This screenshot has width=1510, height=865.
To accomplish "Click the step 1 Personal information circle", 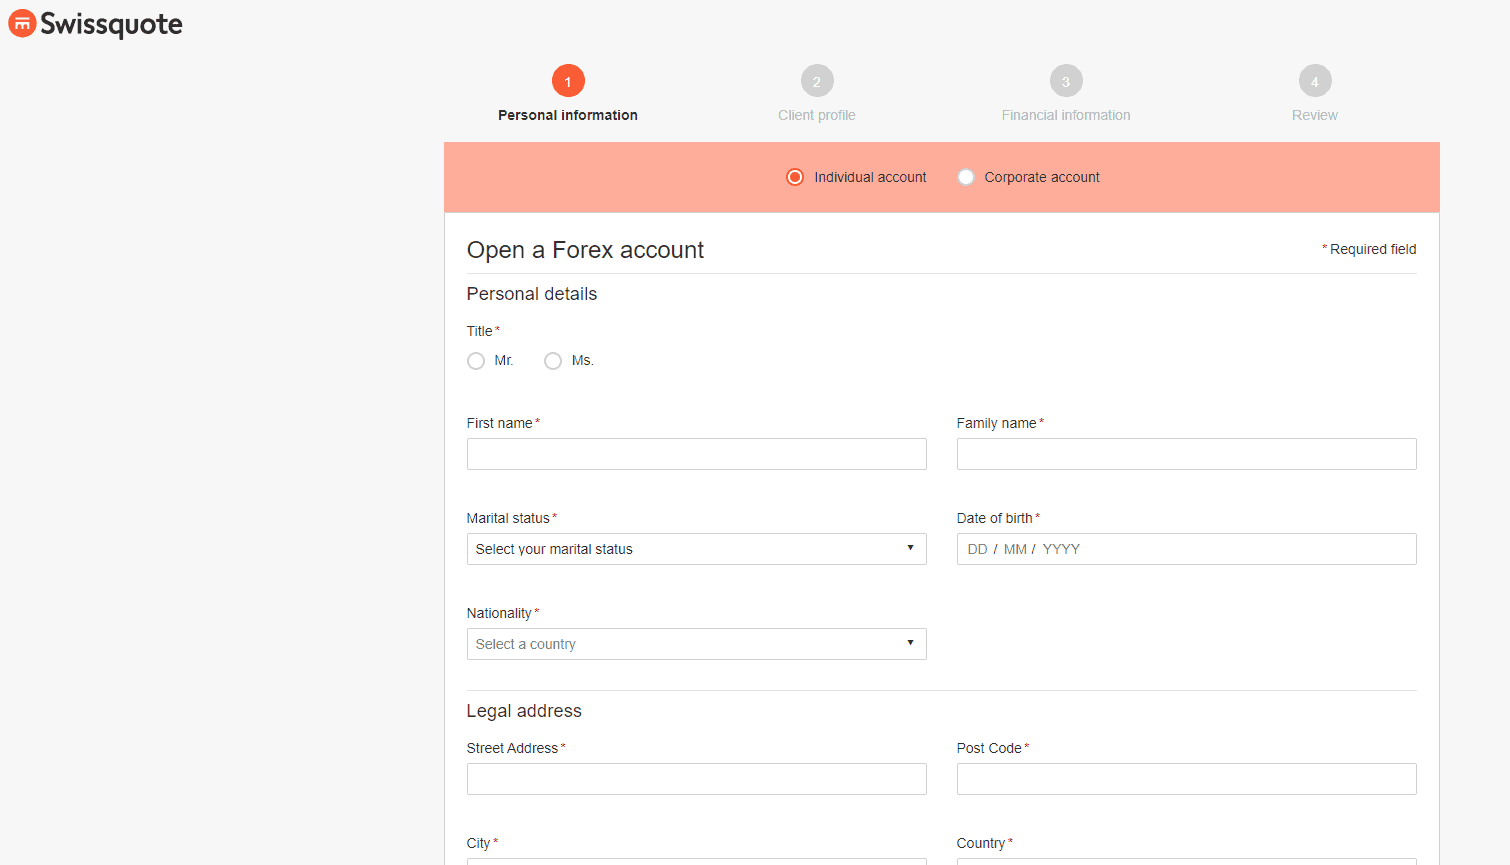I will click(568, 80).
